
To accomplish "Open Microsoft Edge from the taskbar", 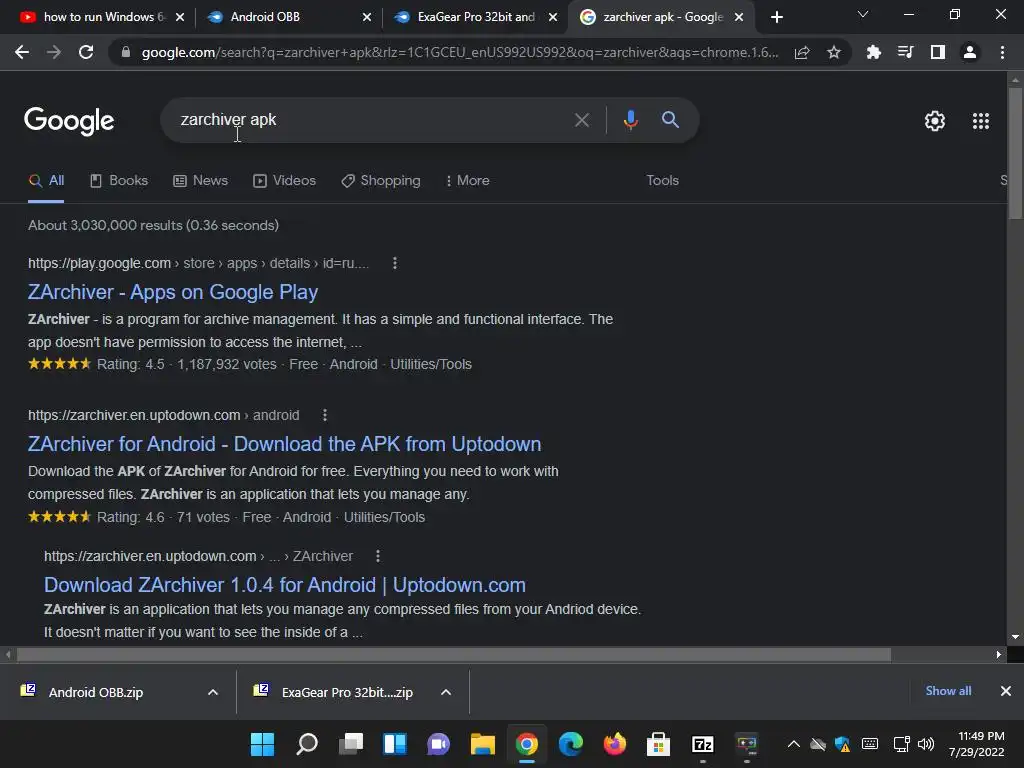I will 571,744.
